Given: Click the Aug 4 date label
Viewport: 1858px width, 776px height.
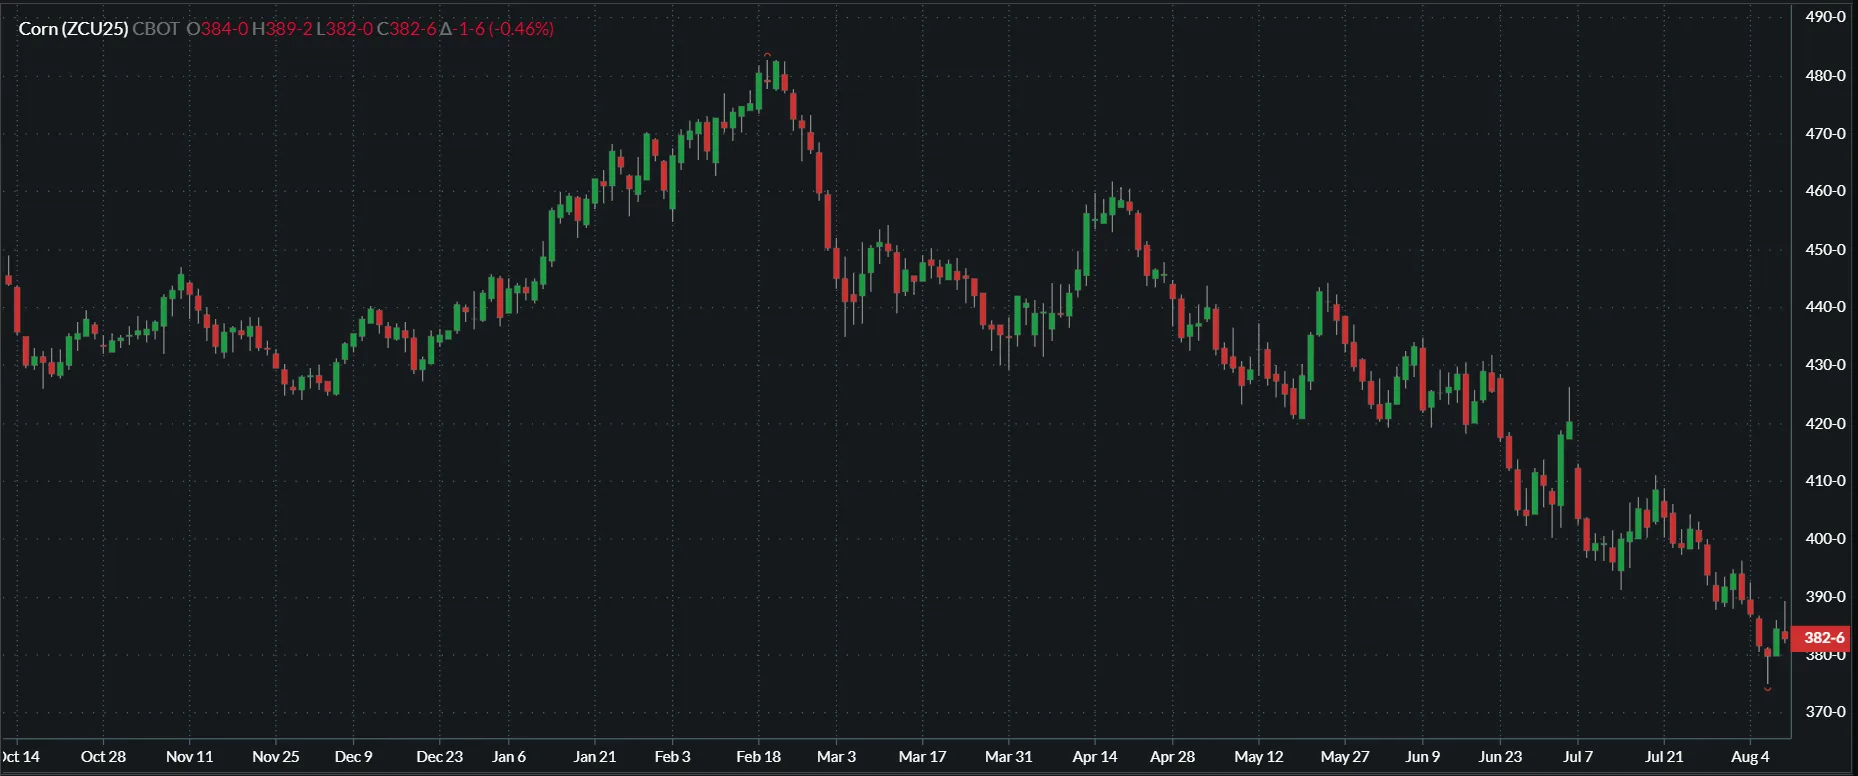Looking at the screenshot, I should point(1750,757).
